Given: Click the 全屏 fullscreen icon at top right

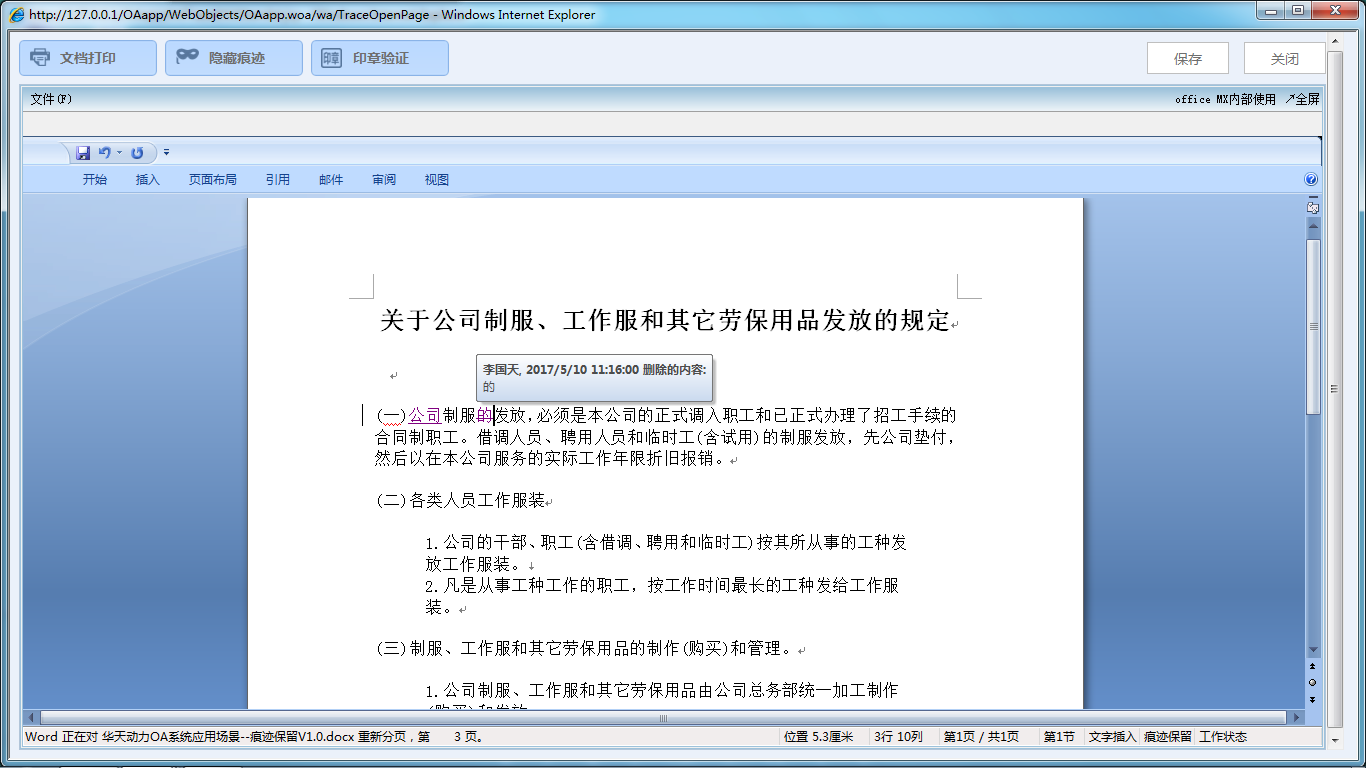Looking at the screenshot, I should click(x=1302, y=99).
